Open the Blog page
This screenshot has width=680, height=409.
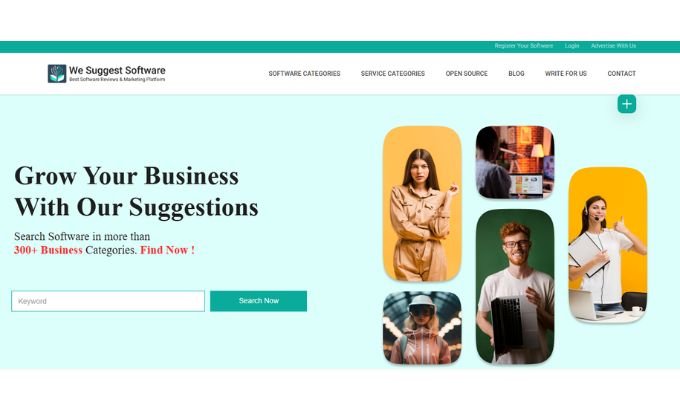[516, 74]
